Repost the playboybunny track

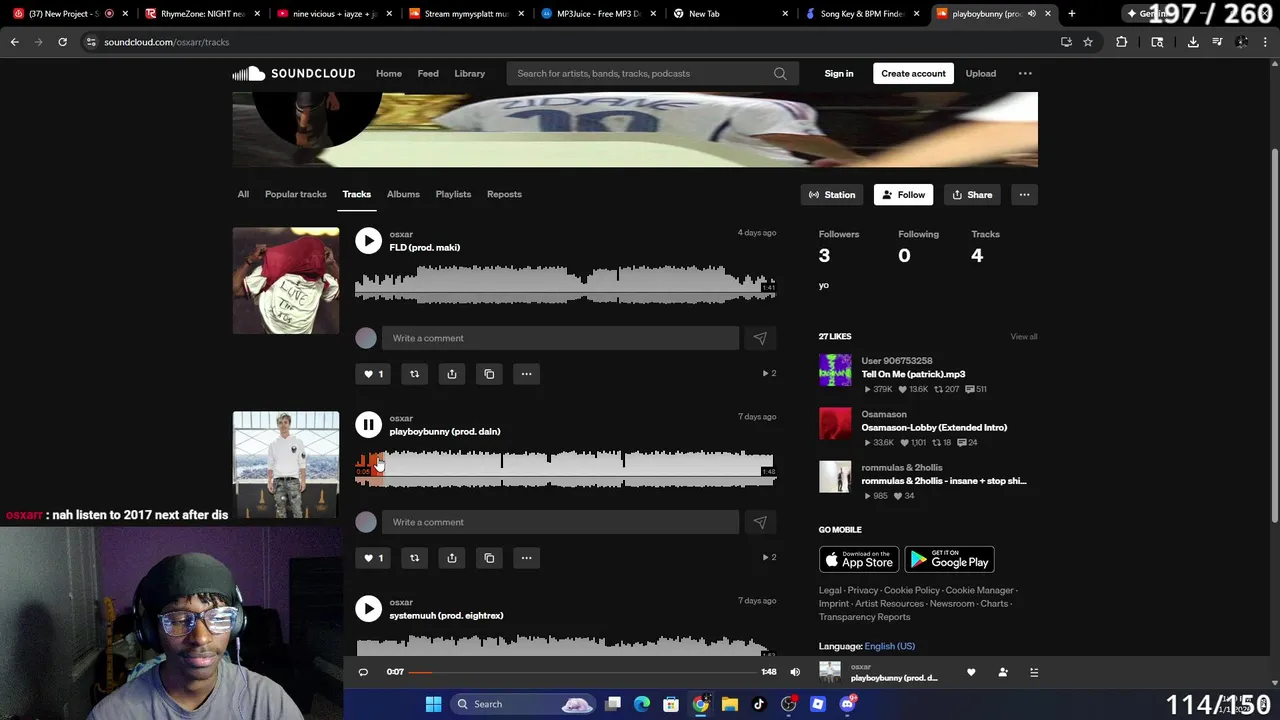click(414, 558)
